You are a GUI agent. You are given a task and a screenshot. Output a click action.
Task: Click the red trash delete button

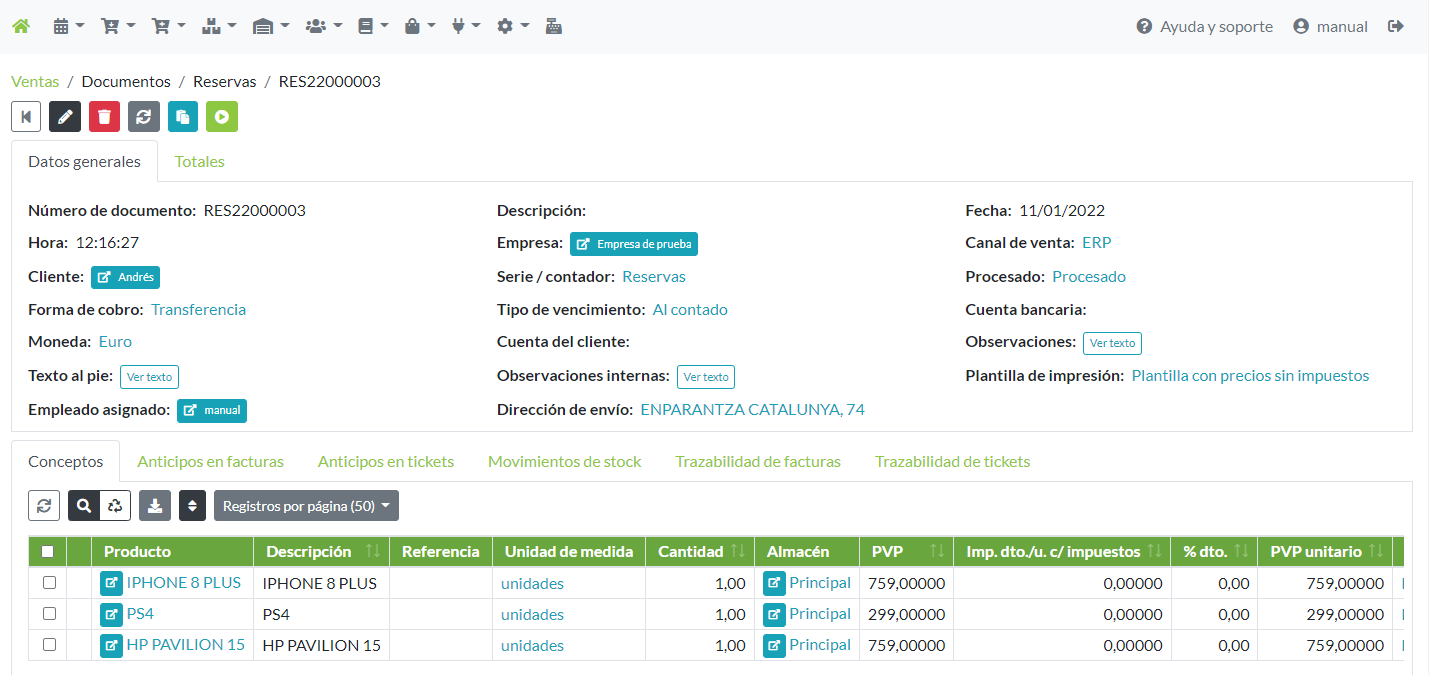[x=104, y=117]
